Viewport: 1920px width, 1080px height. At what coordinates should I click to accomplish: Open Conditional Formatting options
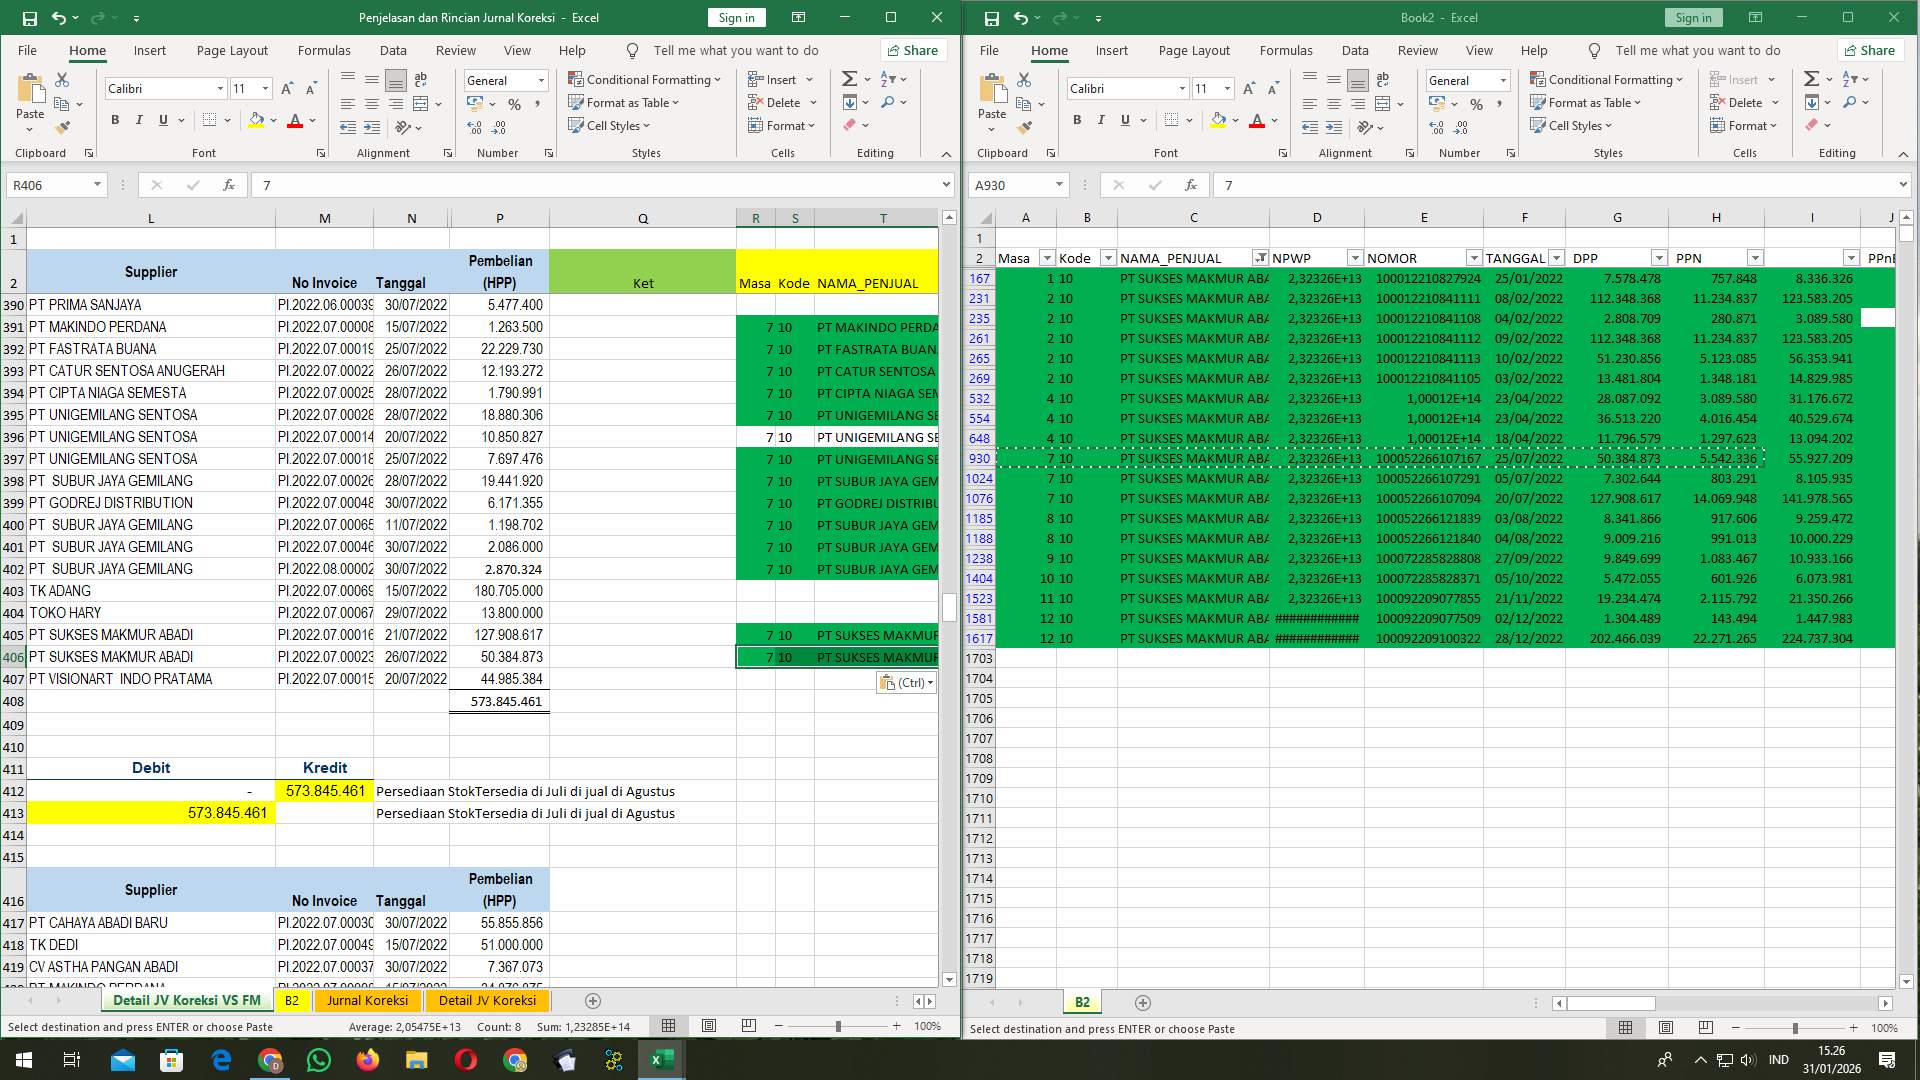tap(645, 79)
